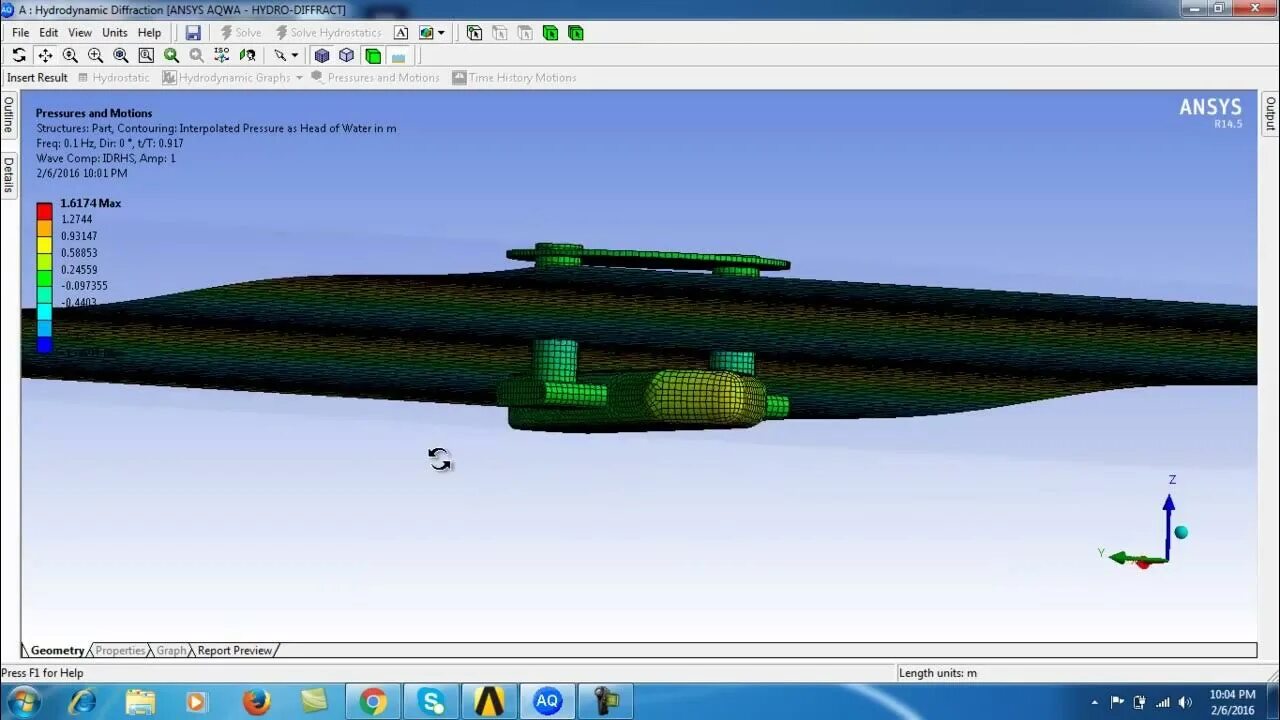
Task: Insert Pressures and Motions result
Action: click(x=376, y=78)
